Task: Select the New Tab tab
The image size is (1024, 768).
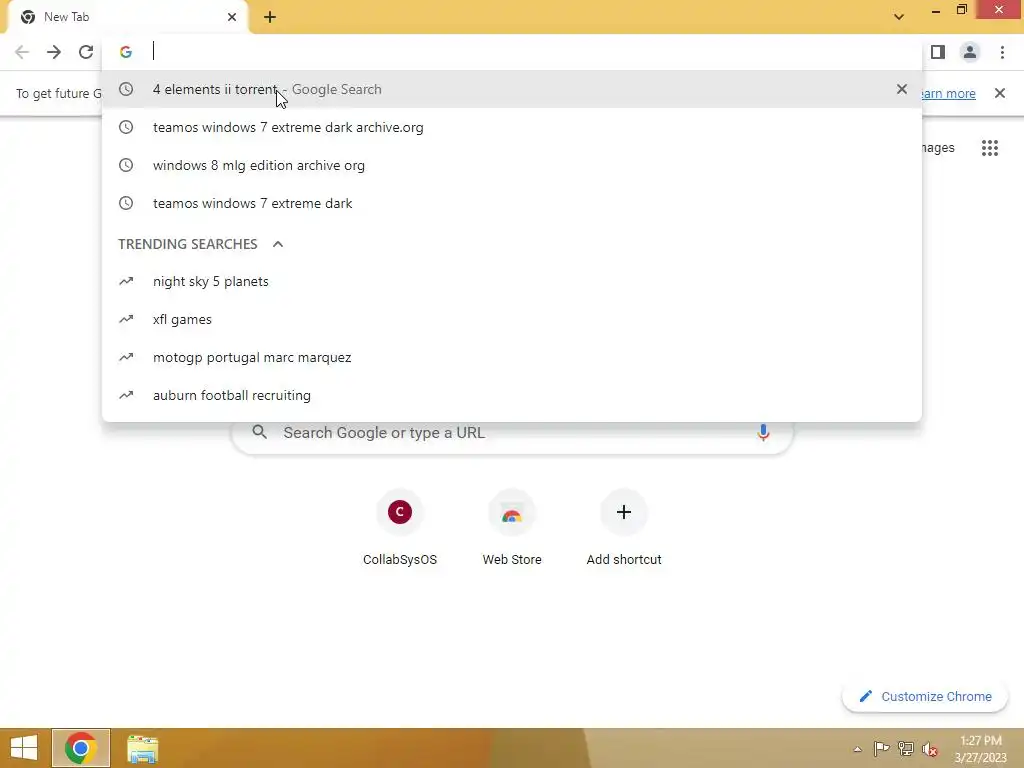Action: [x=127, y=17]
